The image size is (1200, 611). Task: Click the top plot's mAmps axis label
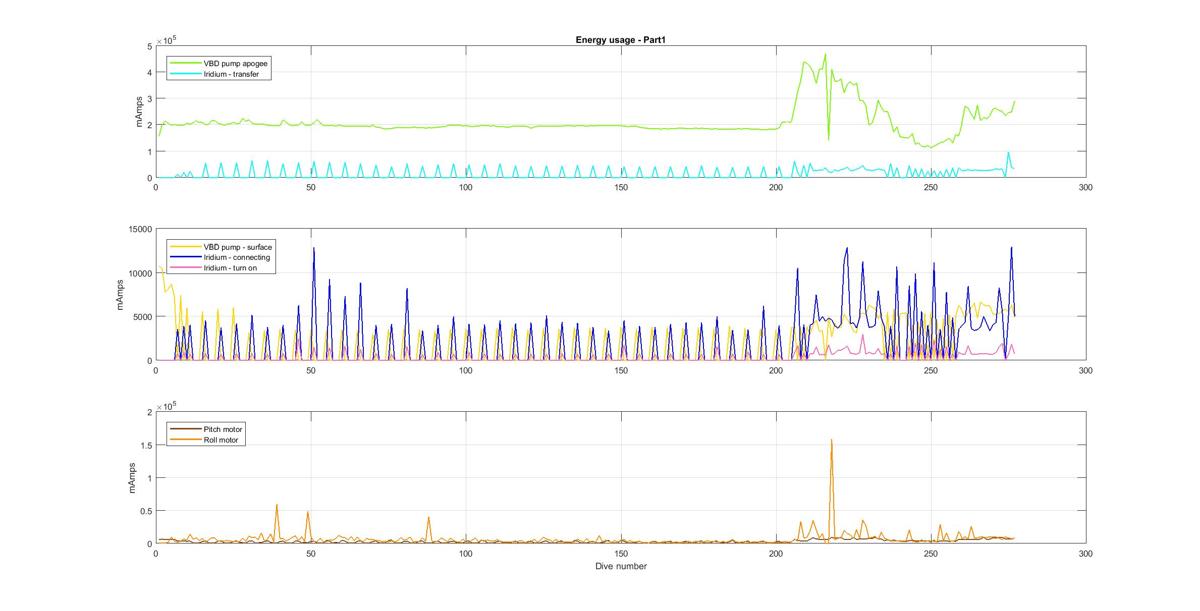tap(138, 112)
